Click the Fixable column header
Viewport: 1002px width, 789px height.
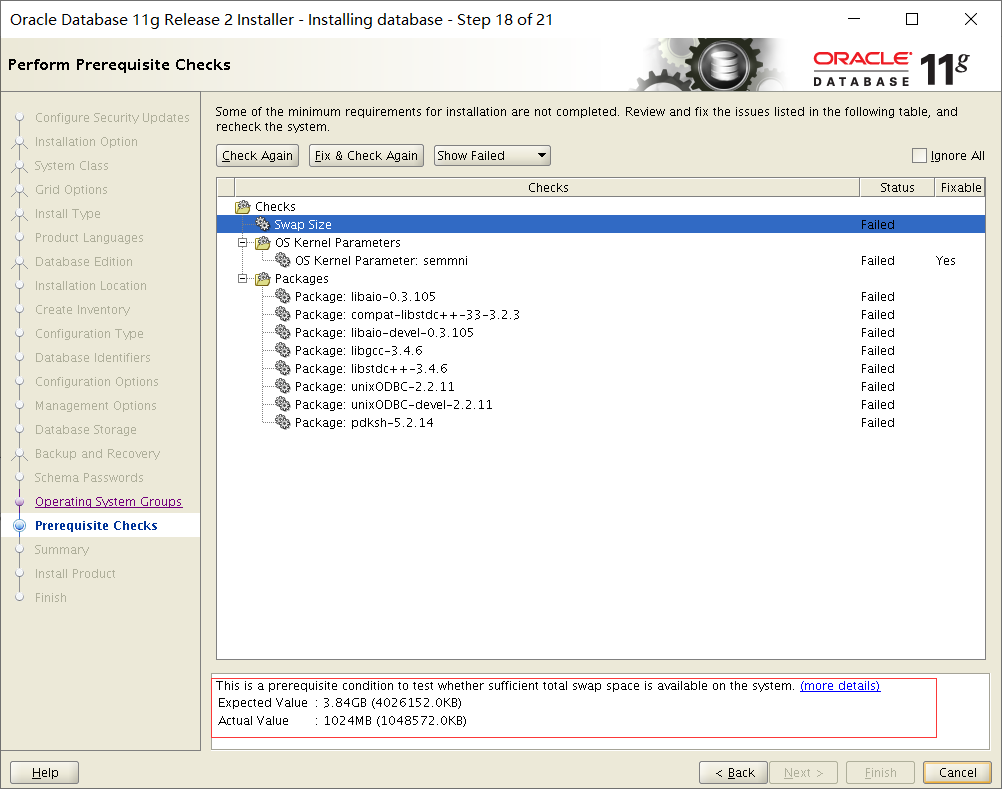click(x=960, y=187)
